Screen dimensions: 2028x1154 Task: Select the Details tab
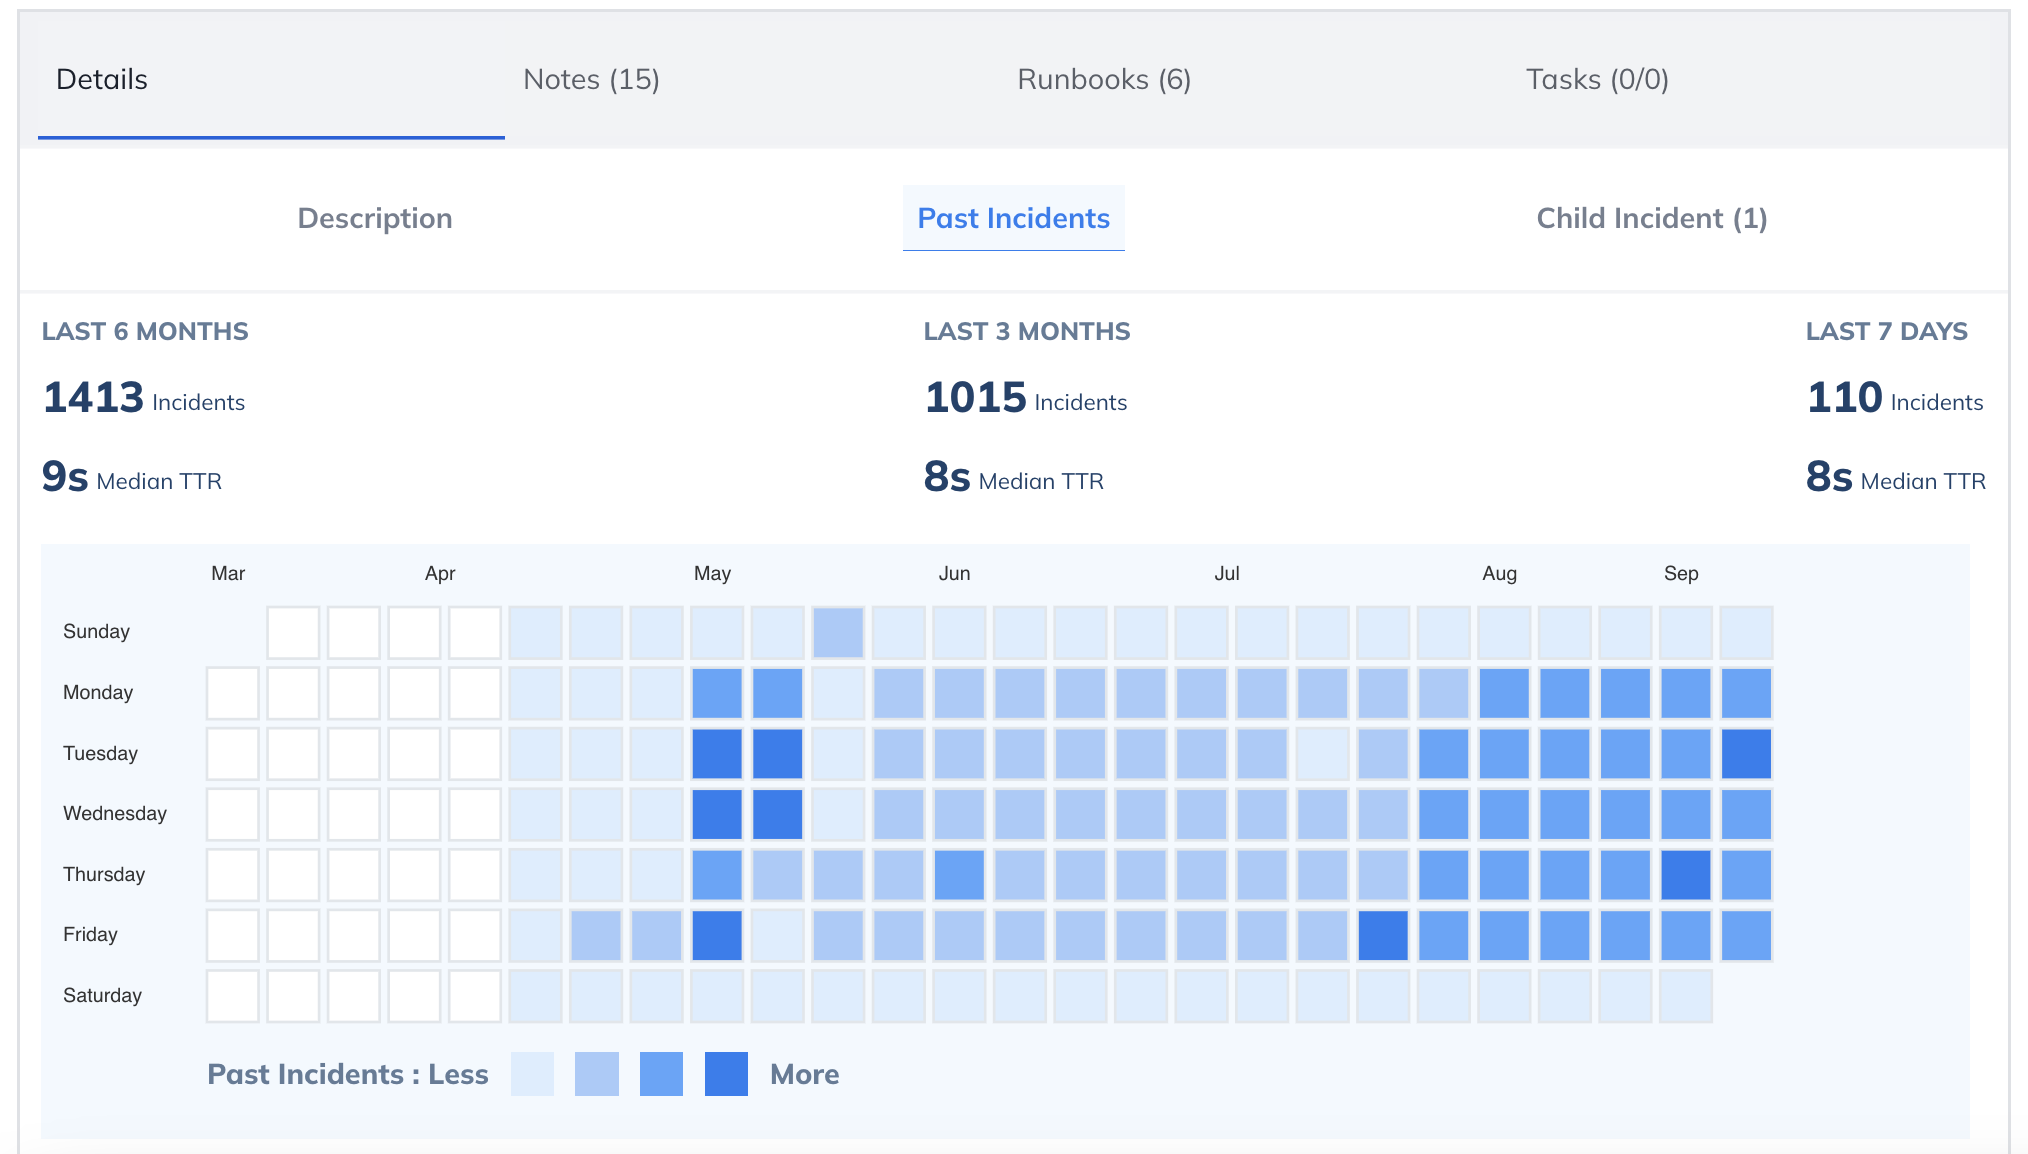tap(101, 79)
